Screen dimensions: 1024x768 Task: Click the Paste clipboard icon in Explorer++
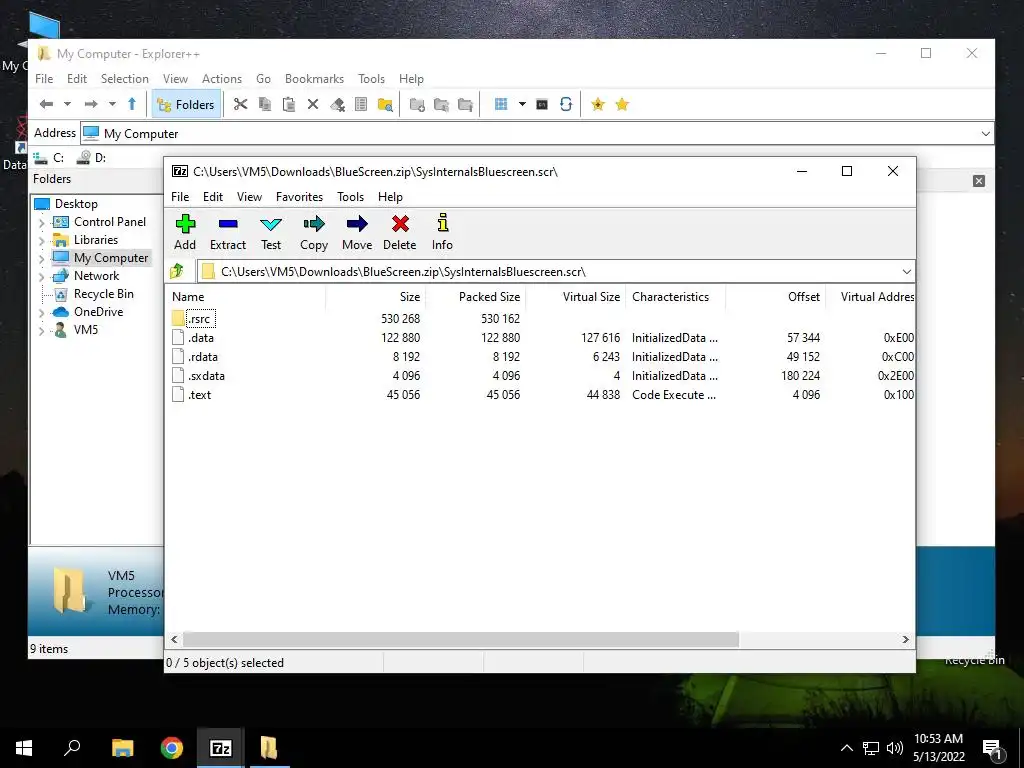(x=289, y=104)
